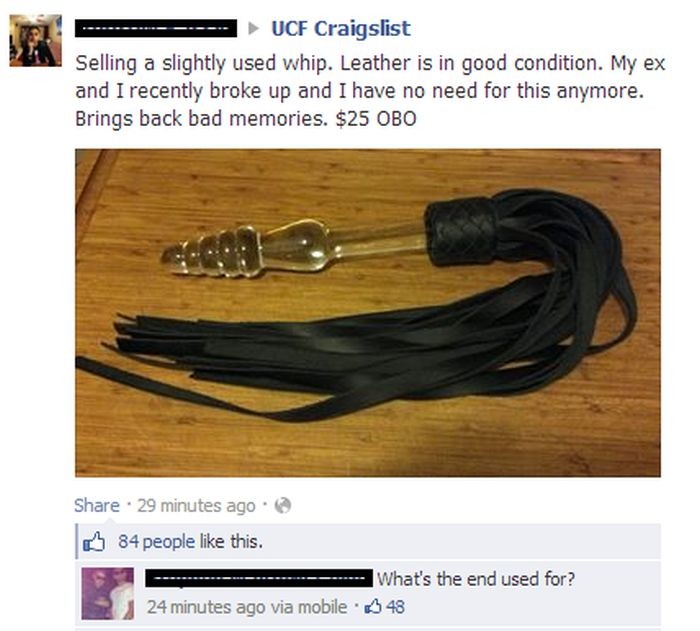Click the globe public-visibility icon

[x=283, y=506]
